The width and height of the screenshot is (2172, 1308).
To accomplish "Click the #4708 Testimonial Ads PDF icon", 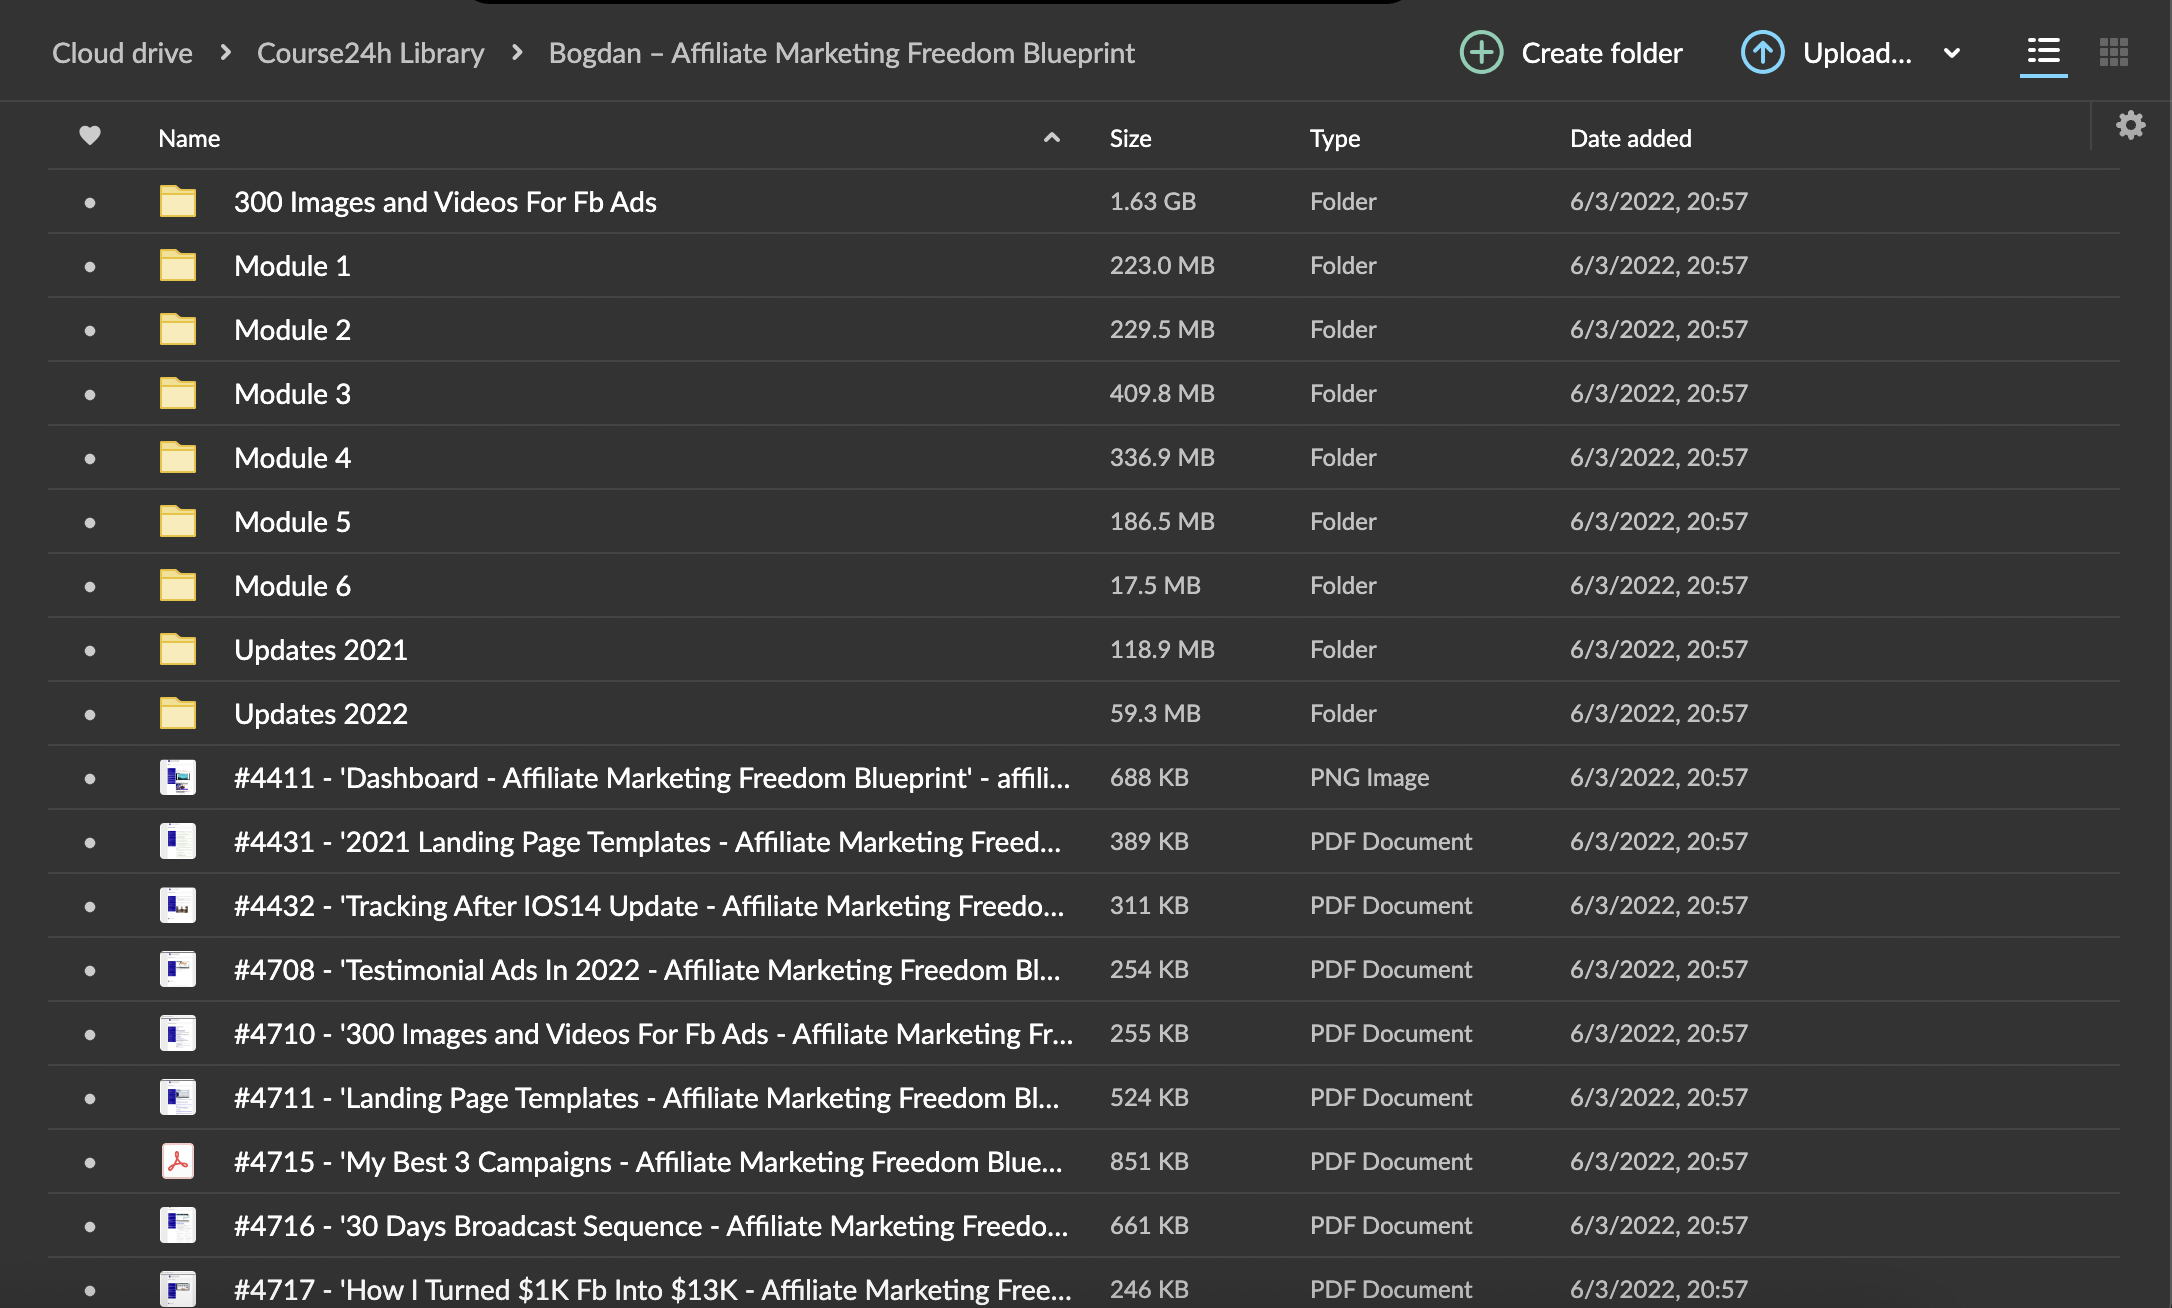I will (178, 969).
